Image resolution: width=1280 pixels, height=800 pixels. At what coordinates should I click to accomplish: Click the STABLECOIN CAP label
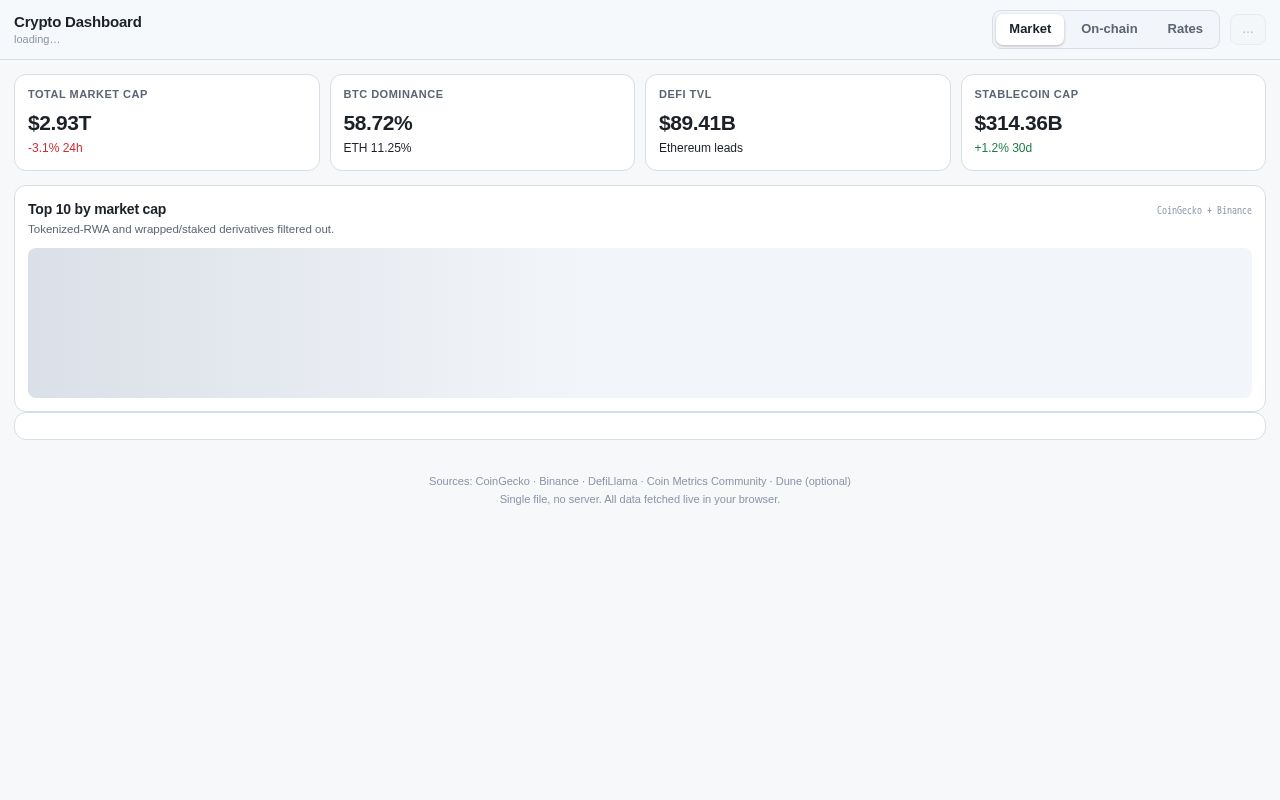pos(1026,94)
